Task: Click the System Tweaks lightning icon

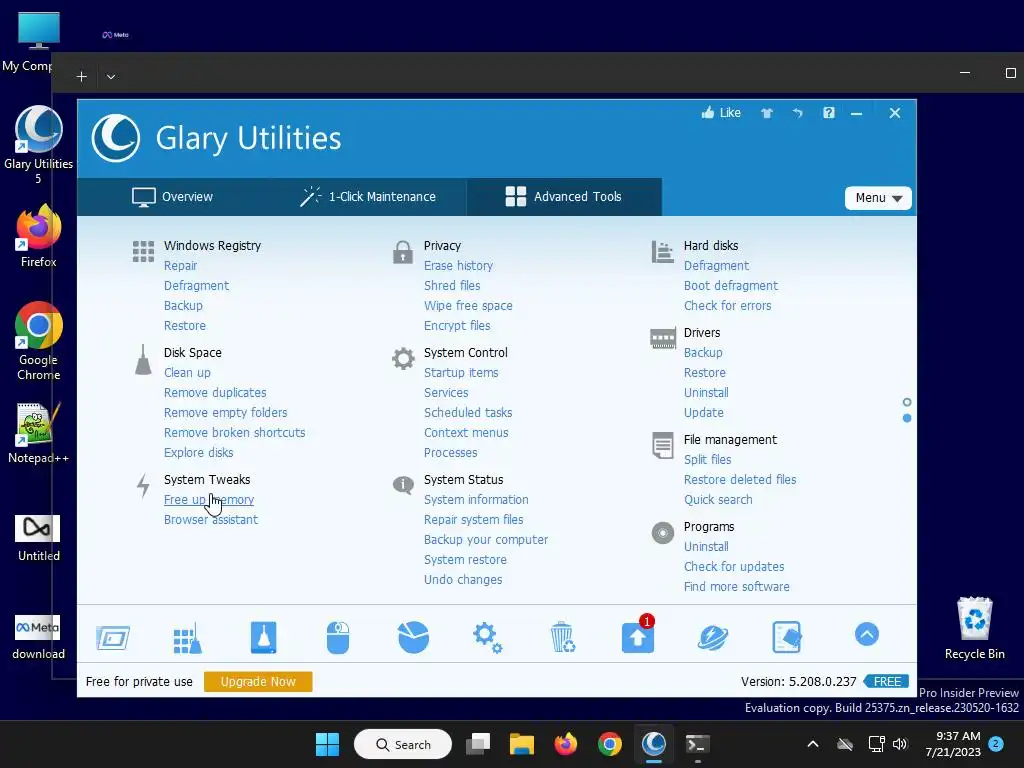Action: click(x=143, y=486)
